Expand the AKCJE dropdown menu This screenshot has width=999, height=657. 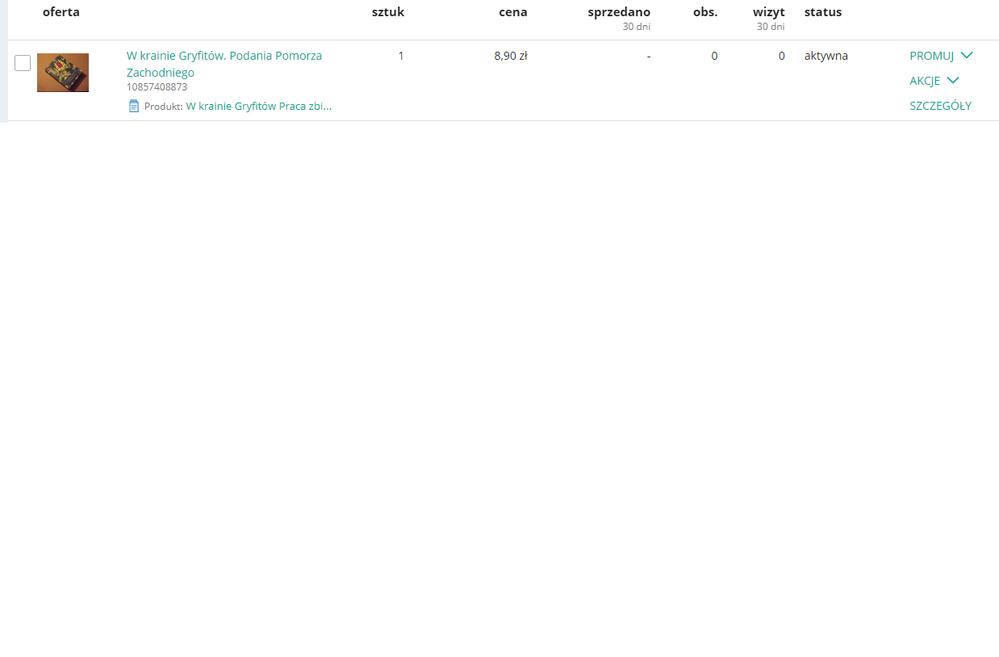click(925, 81)
